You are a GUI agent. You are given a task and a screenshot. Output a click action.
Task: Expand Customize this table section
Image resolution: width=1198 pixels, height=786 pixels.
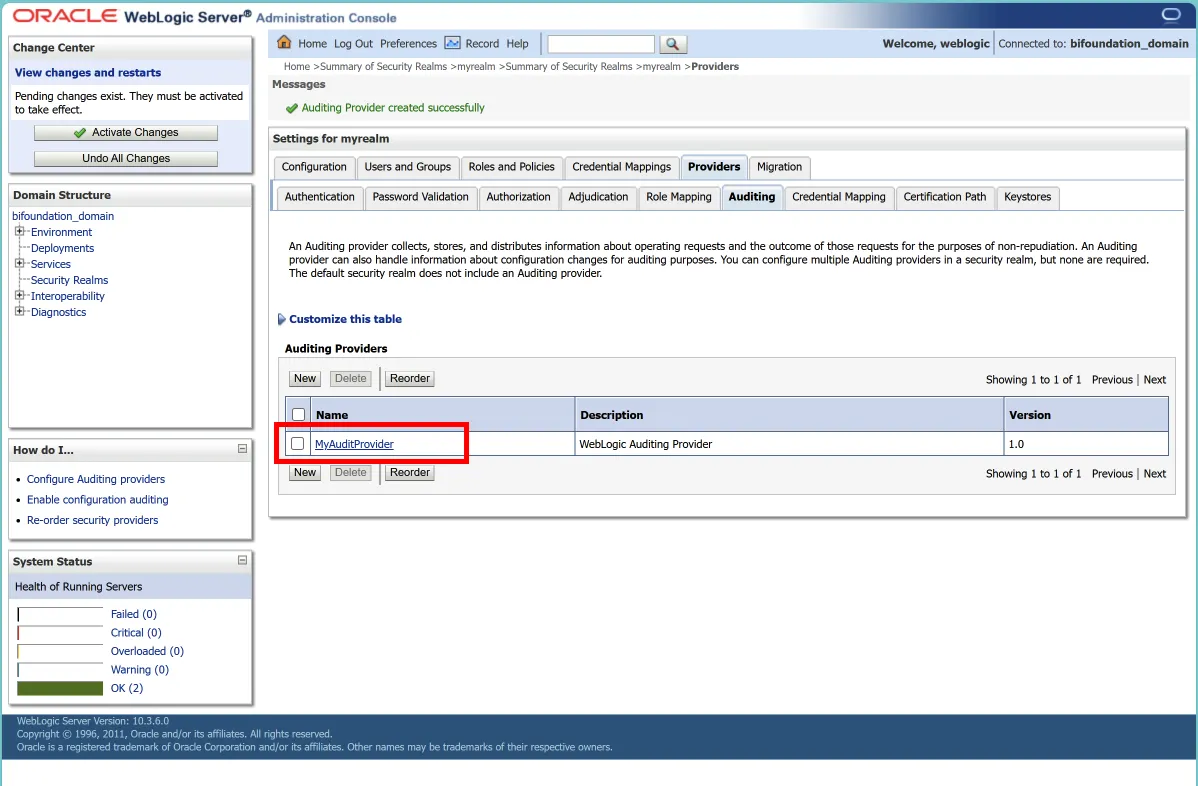pyautogui.click(x=281, y=319)
